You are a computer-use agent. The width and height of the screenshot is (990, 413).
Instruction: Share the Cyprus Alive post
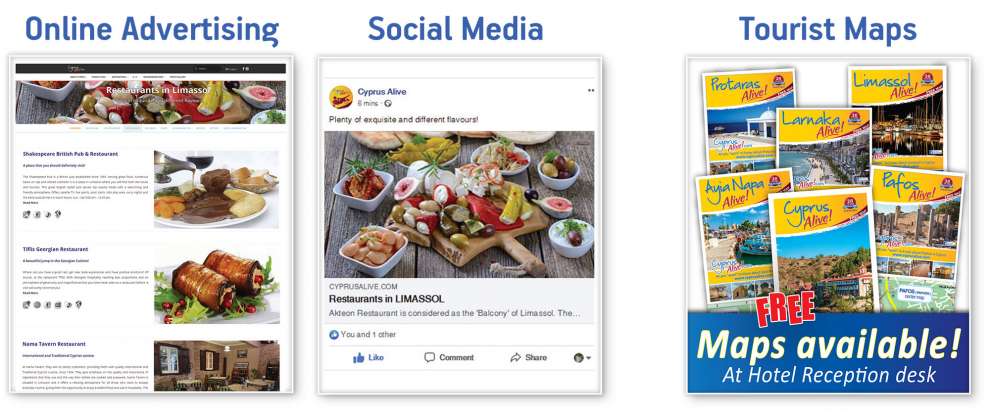coord(528,357)
